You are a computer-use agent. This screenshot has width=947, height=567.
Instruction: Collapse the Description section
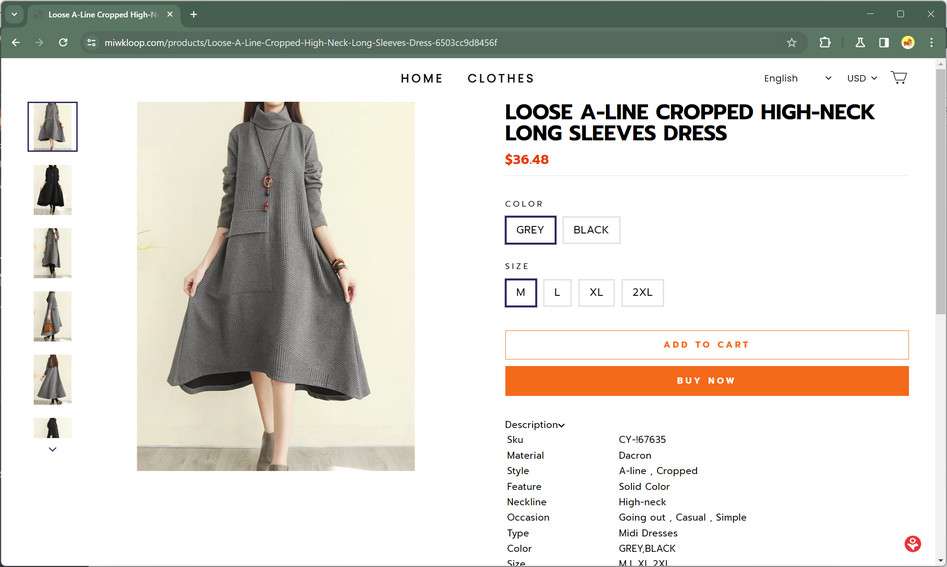tap(535, 425)
